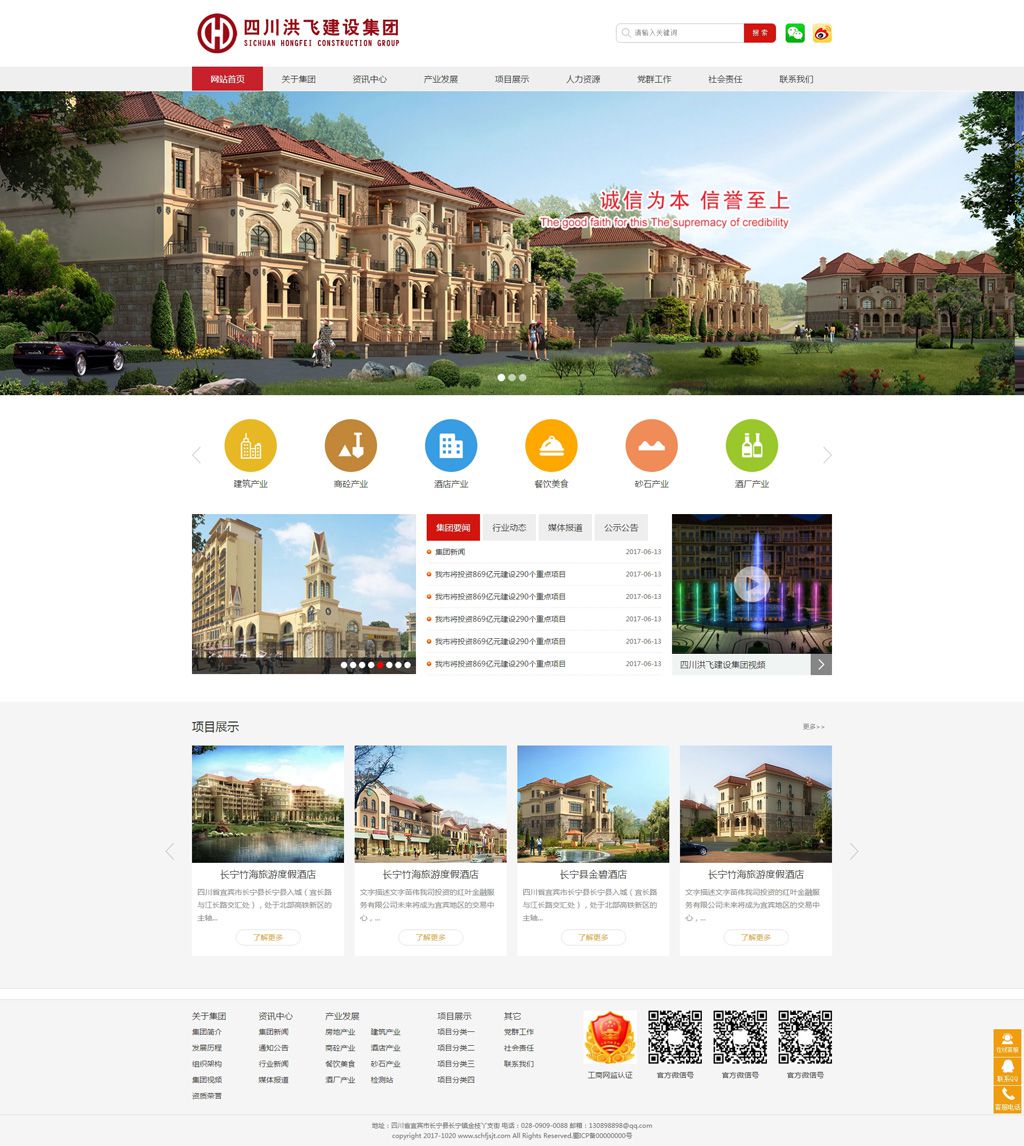Switch to the last hero banner dot

click(x=522, y=378)
